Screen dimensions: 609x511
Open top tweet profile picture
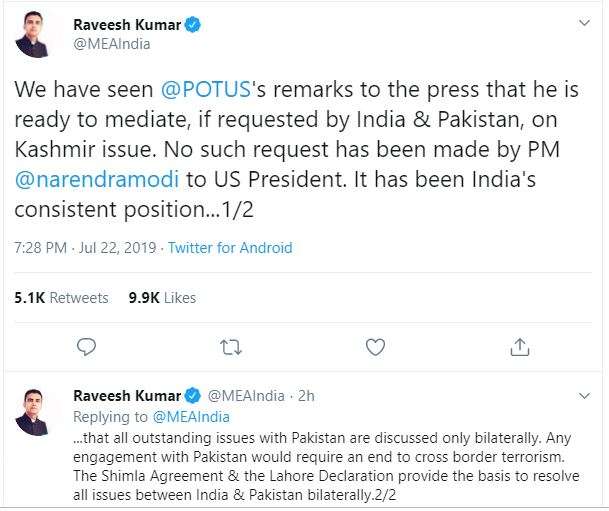tap(33, 35)
